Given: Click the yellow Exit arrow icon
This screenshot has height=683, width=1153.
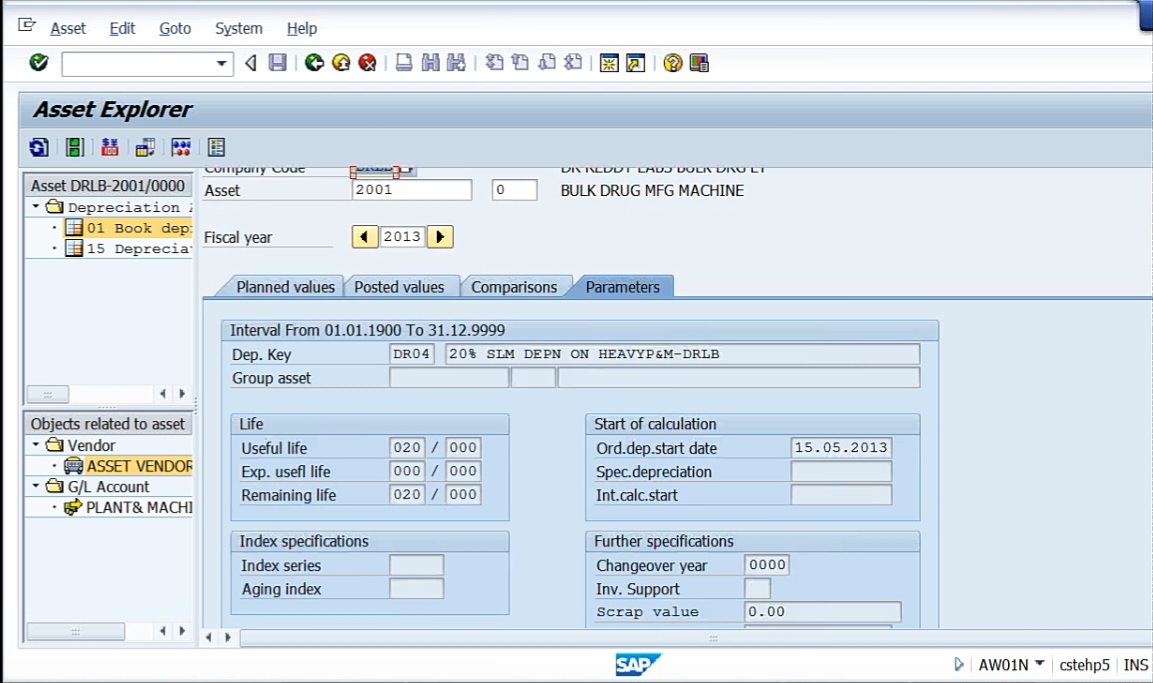Looking at the screenshot, I should pyautogui.click(x=340, y=63).
